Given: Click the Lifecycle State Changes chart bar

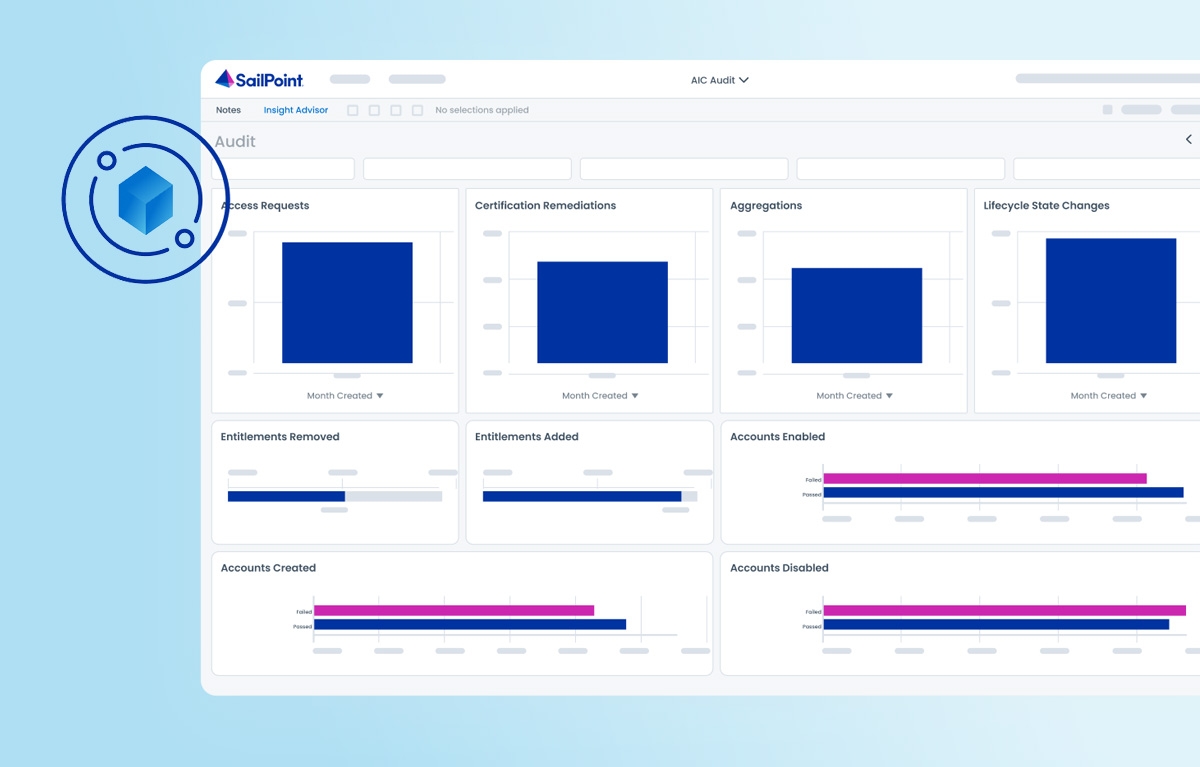Looking at the screenshot, I should (1111, 300).
